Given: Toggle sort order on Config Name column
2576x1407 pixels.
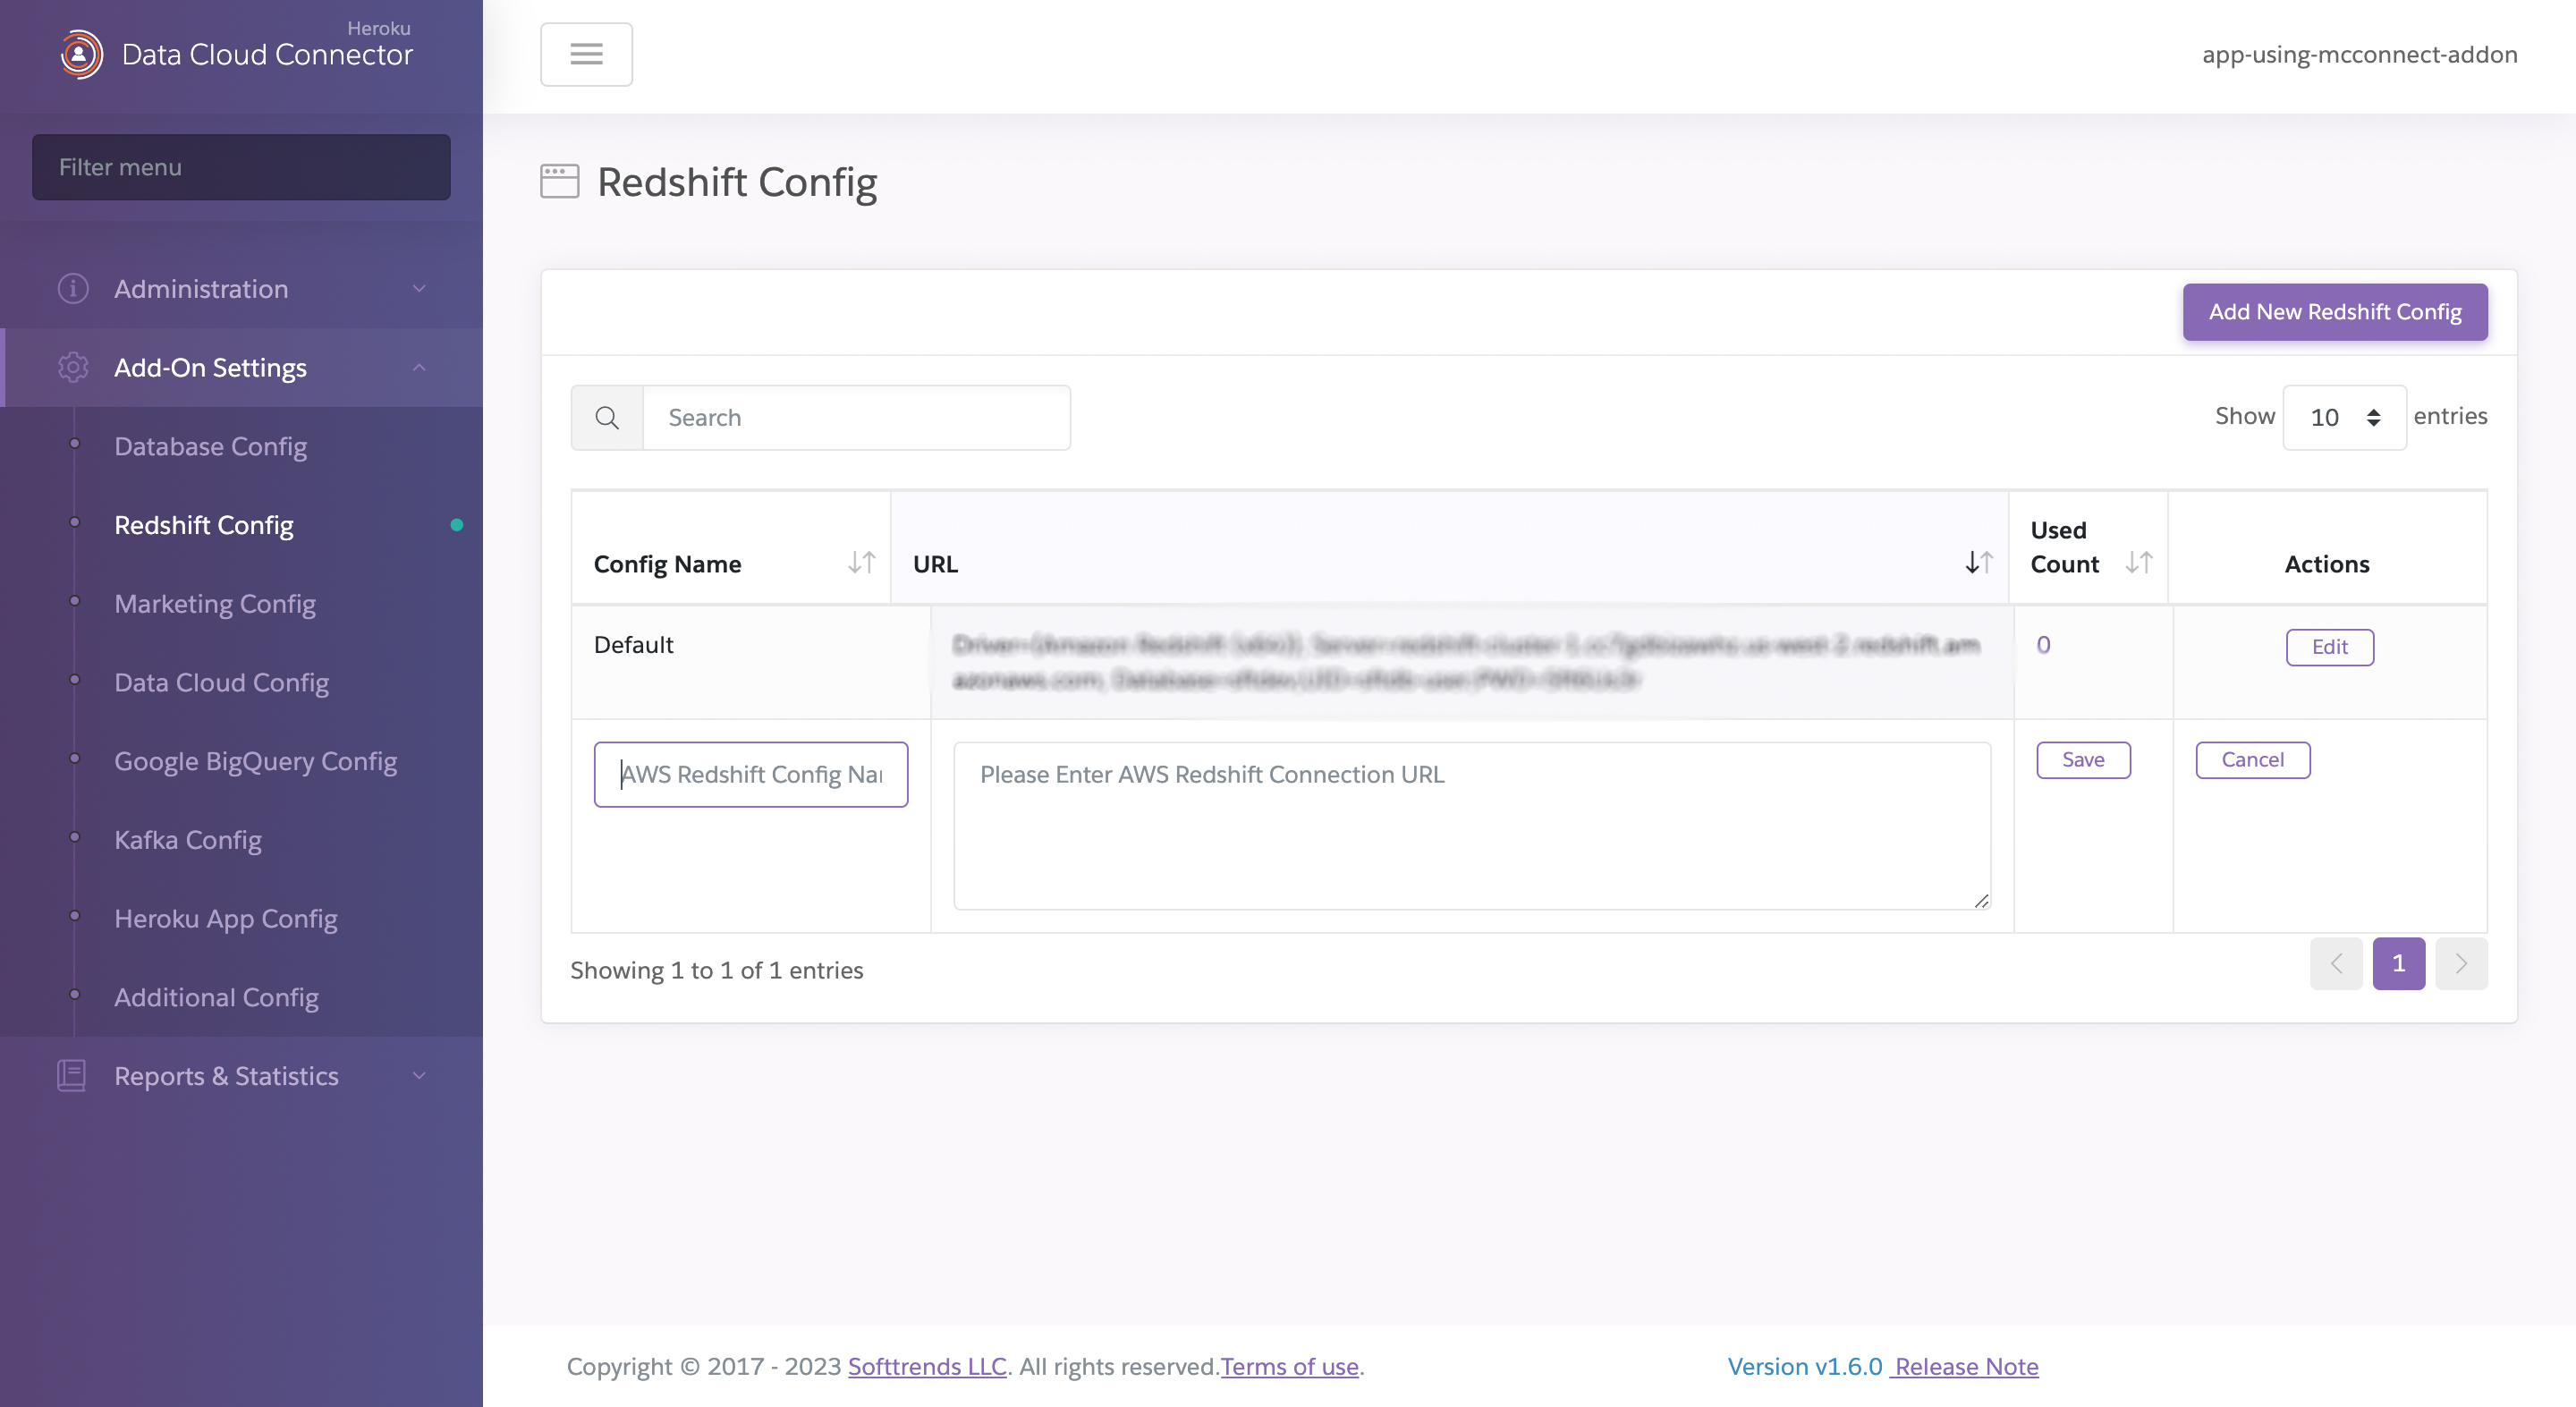Looking at the screenshot, I should (x=861, y=562).
